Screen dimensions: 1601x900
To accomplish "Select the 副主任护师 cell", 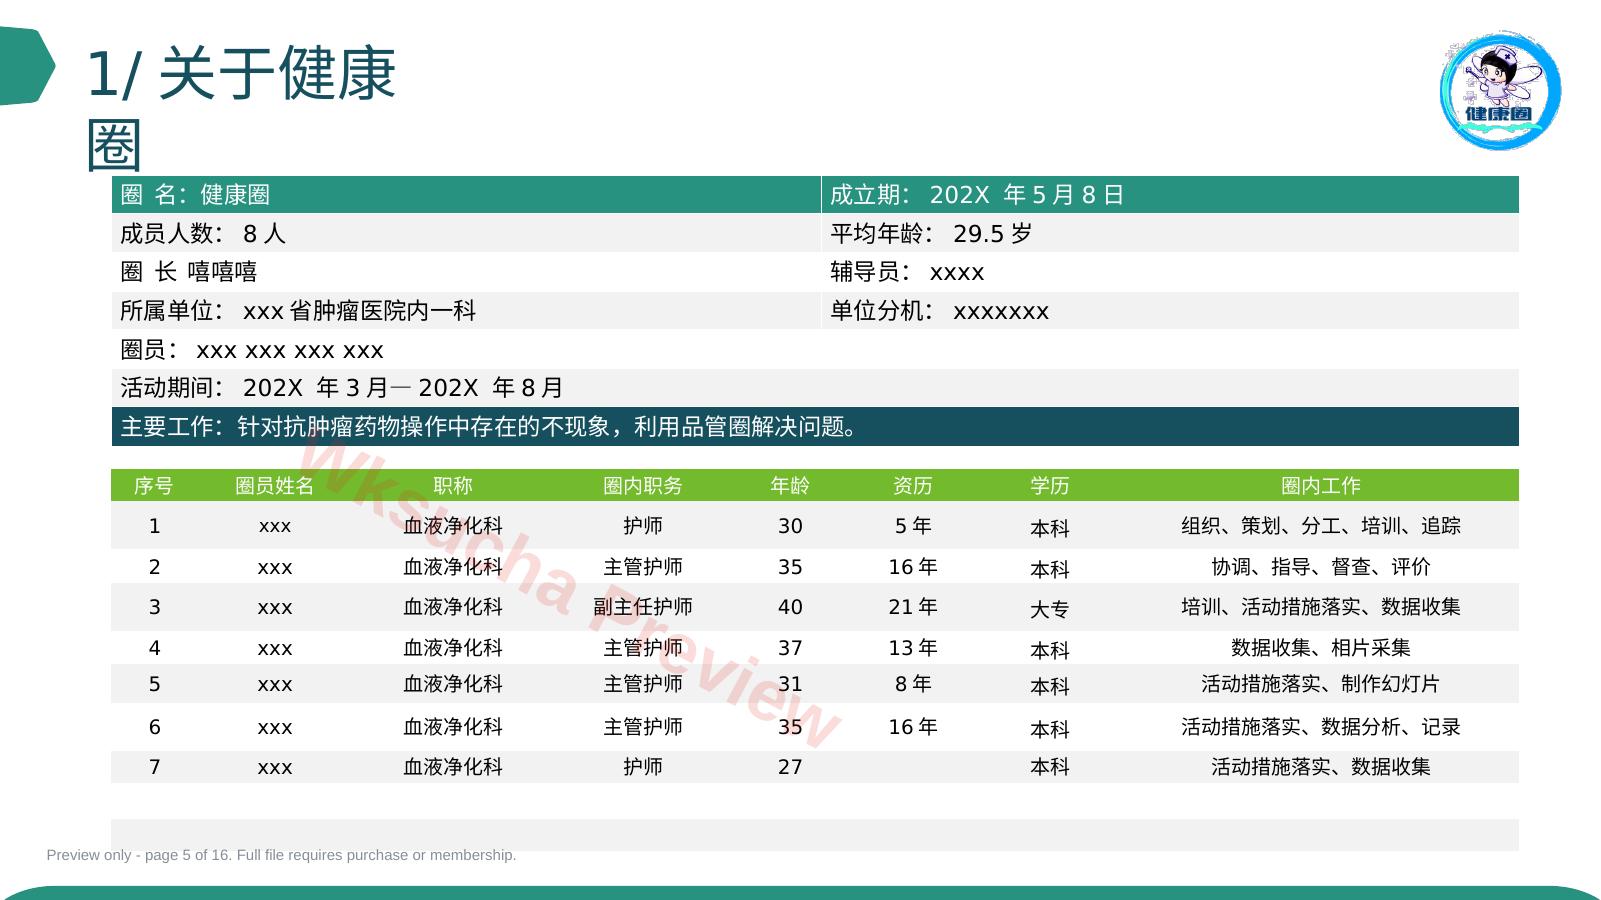I will (x=643, y=607).
